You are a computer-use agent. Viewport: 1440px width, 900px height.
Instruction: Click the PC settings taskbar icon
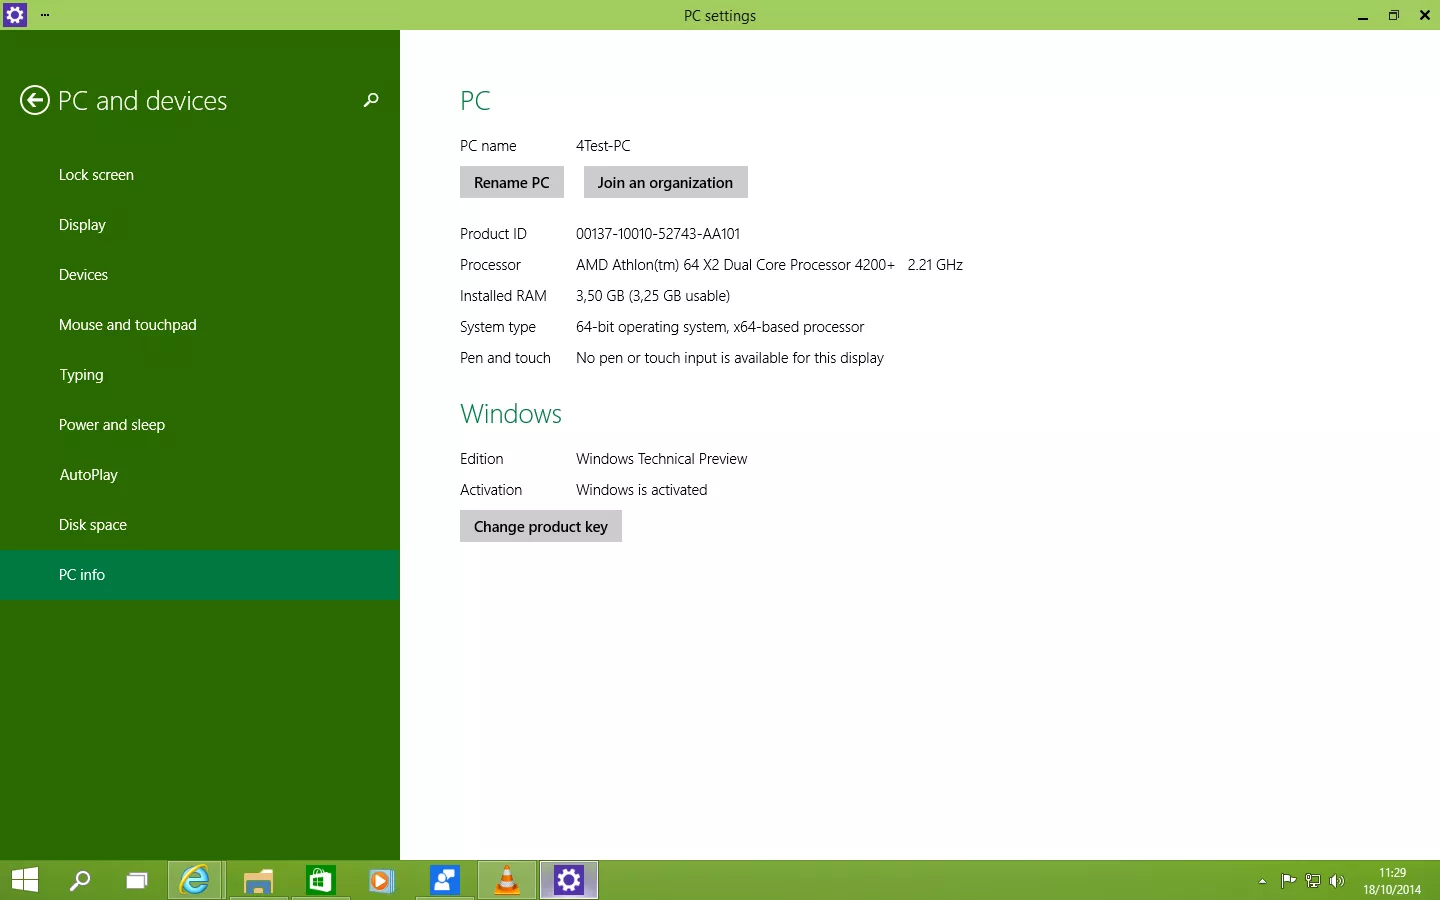click(x=569, y=880)
